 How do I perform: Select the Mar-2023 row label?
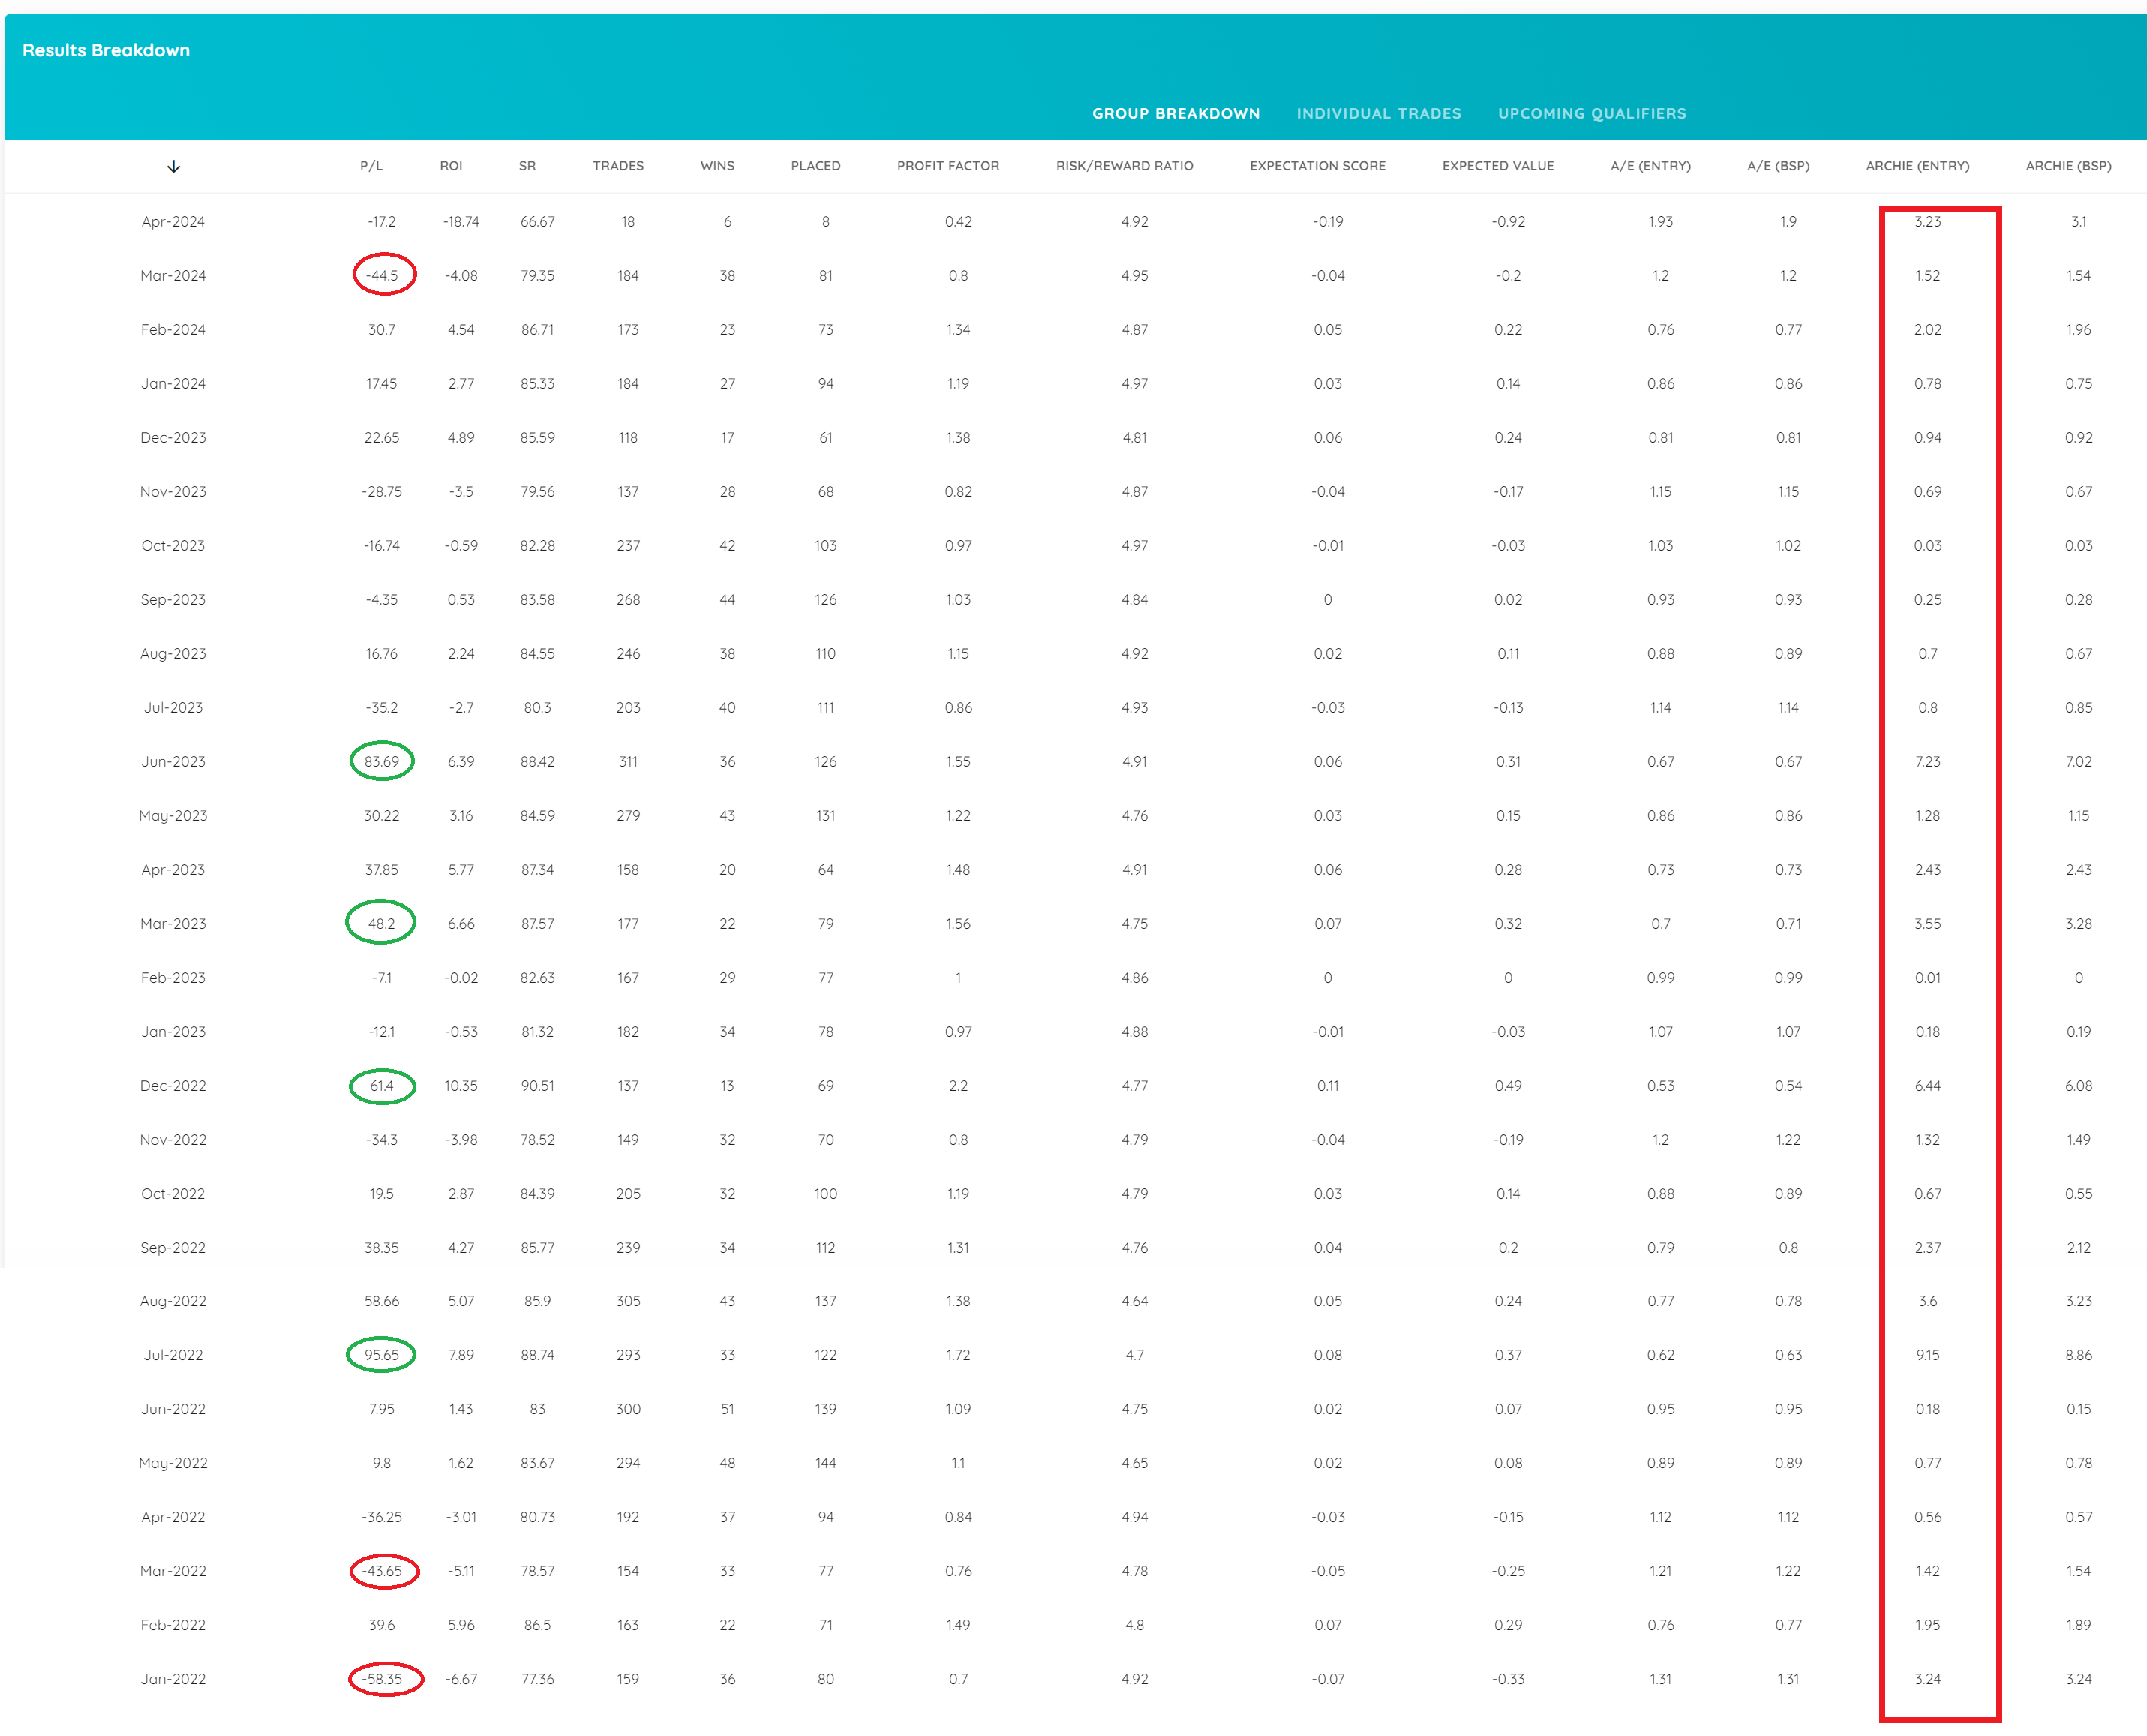(x=173, y=924)
